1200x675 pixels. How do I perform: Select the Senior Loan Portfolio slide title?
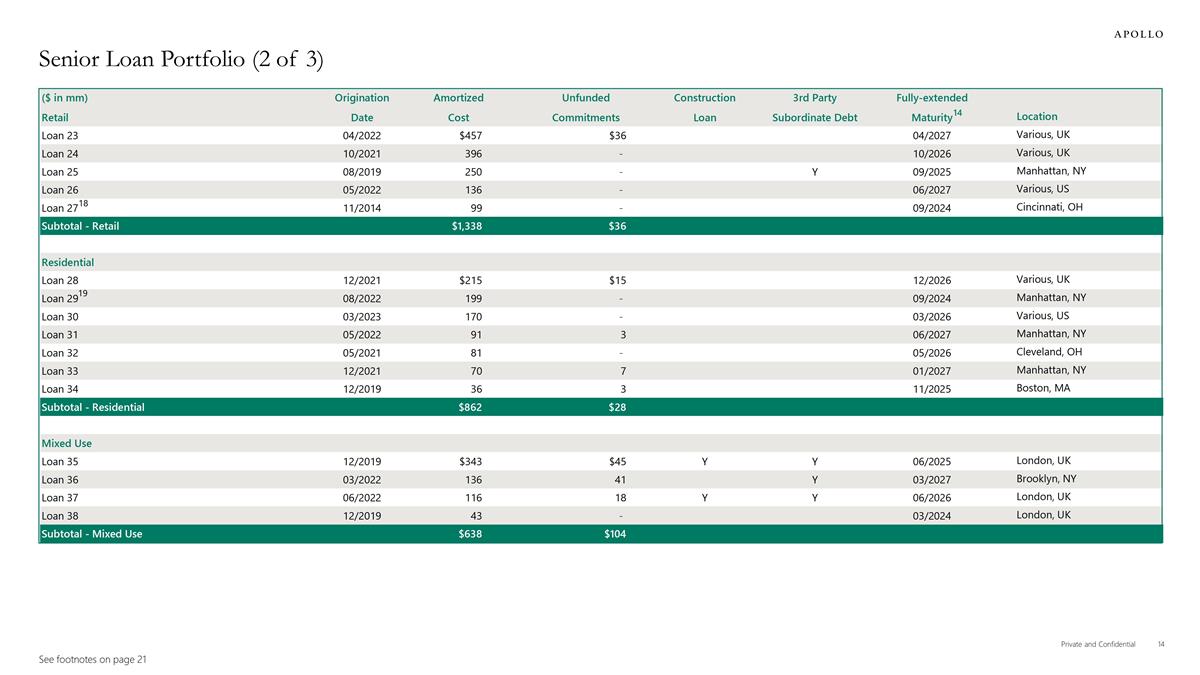click(181, 60)
